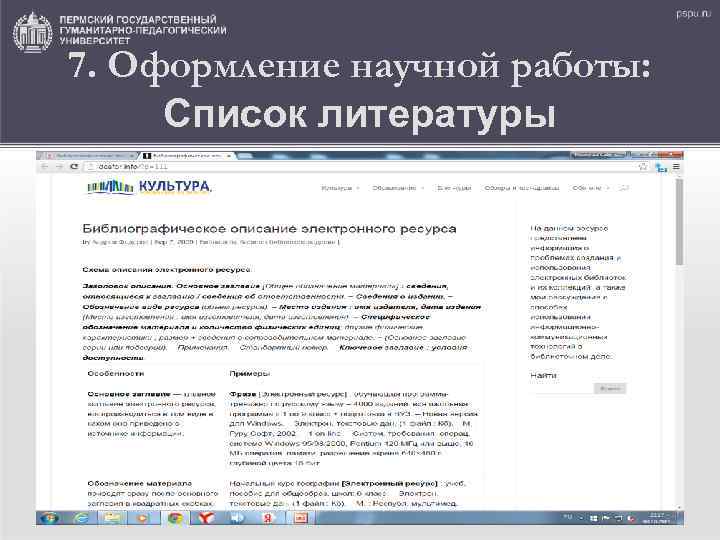Click the author link in the article byline
The image size is (720, 540).
pyautogui.click(x=120, y=242)
